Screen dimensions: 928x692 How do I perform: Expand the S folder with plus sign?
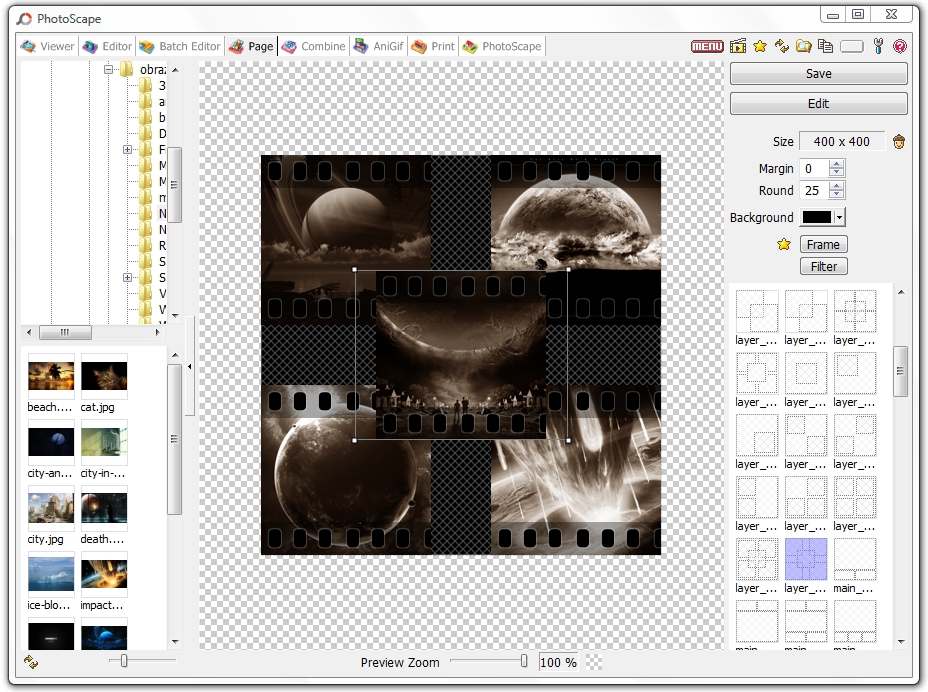click(127, 278)
